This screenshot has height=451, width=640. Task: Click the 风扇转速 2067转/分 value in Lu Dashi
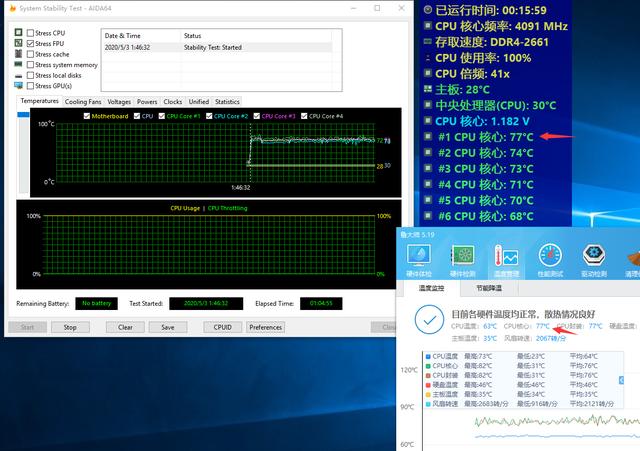pos(551,338)
